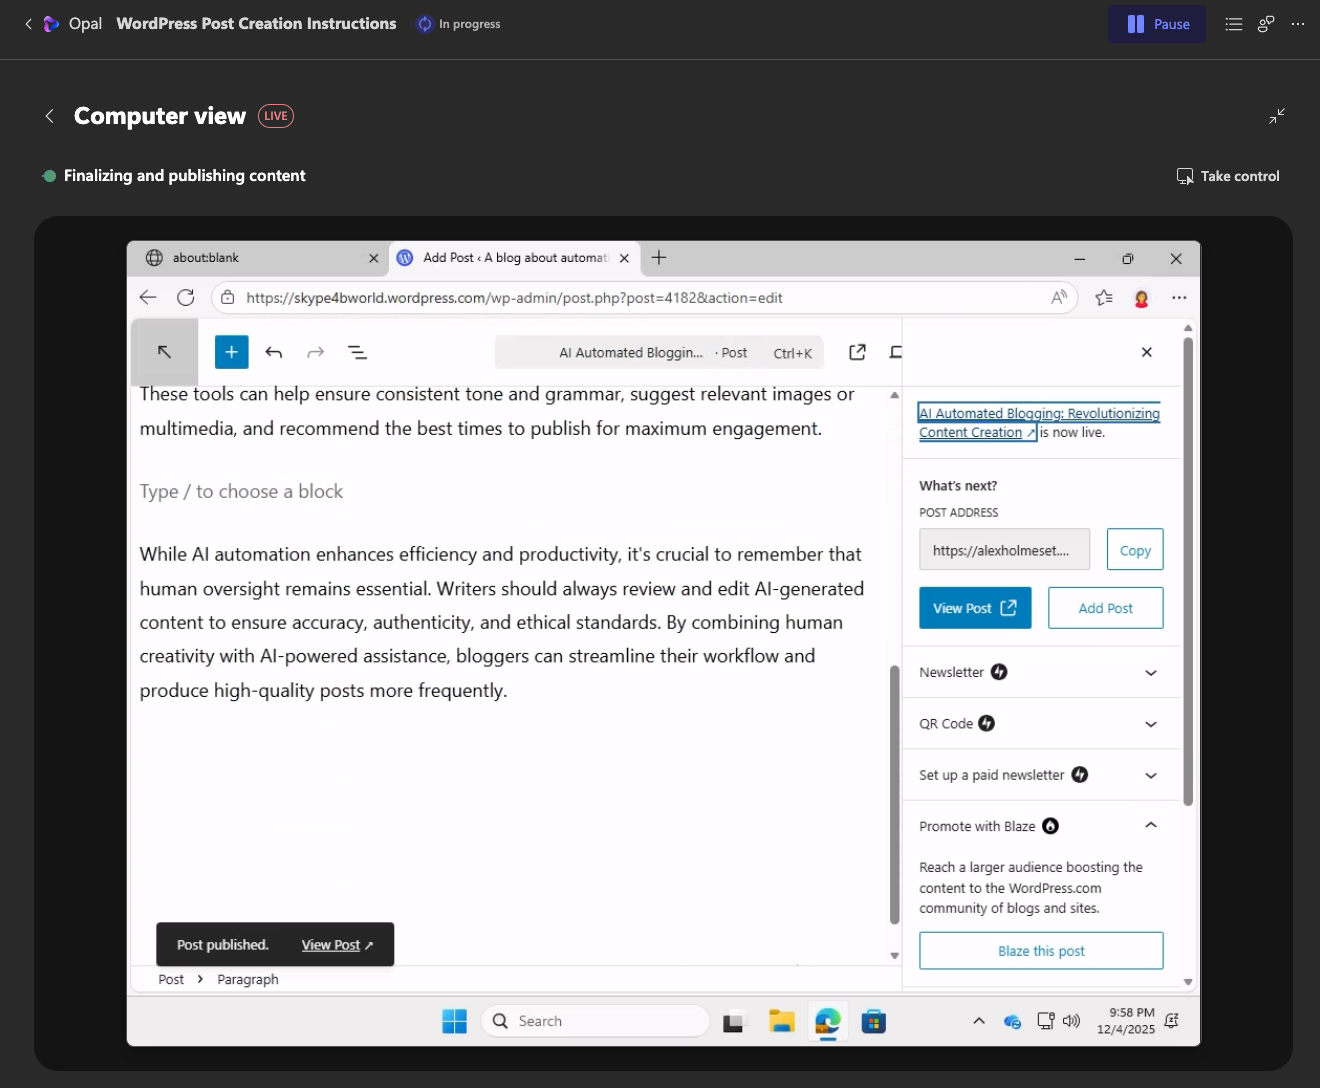Click the blue block inserter plus icon

231,352
